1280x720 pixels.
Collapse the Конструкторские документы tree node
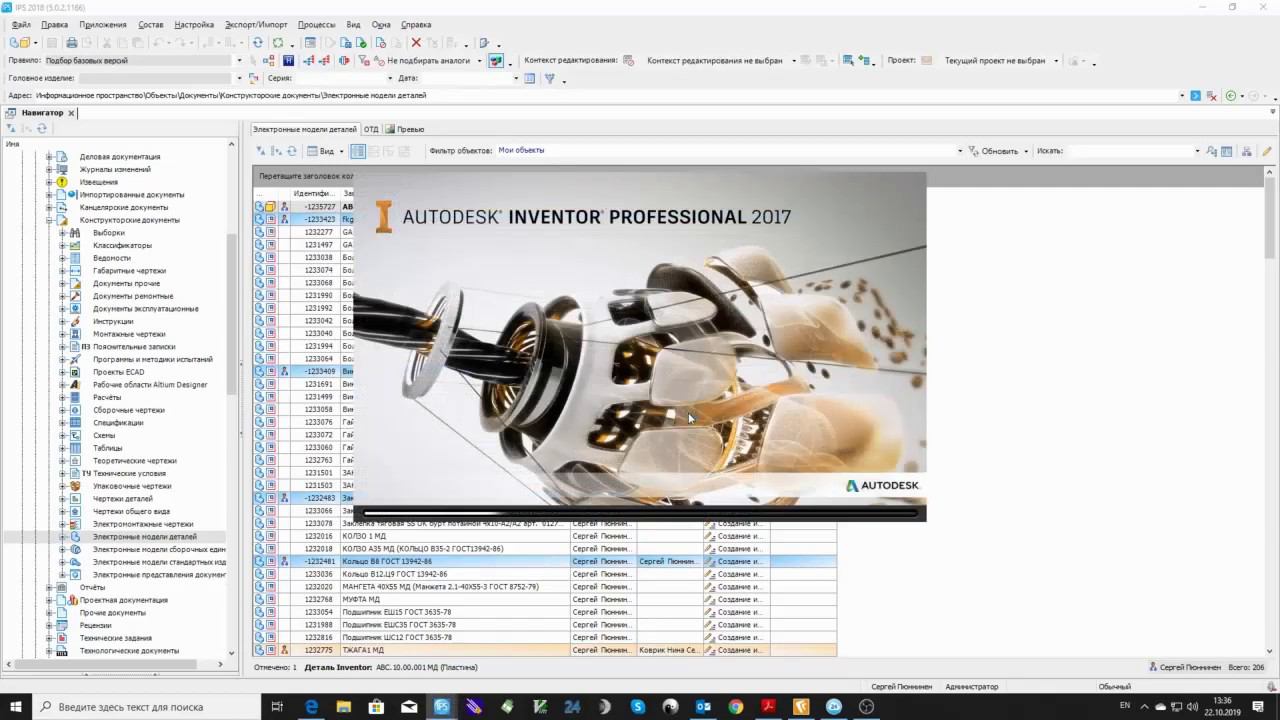pyautogui.click(x=49, y=220)
